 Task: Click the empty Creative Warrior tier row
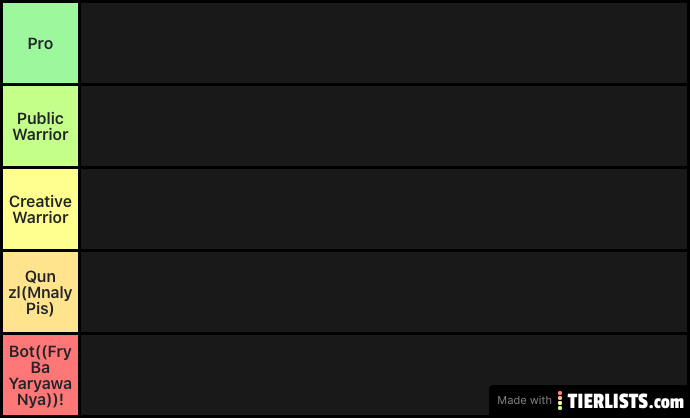click(x=384, y=209)
